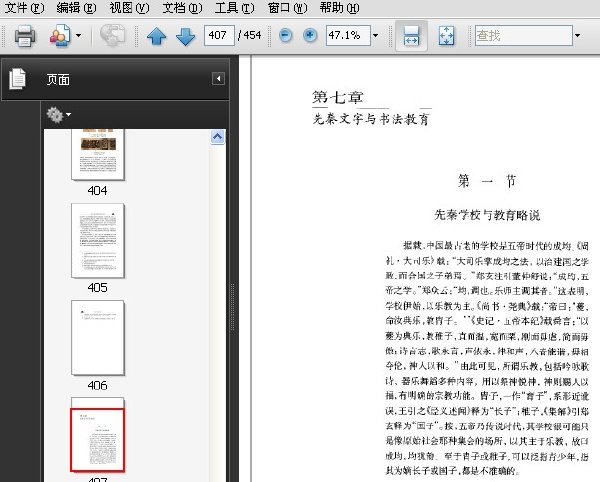Screen dimensions: 600x482
Task: Select page 404 thumbnail
Action: click(98, 154)
